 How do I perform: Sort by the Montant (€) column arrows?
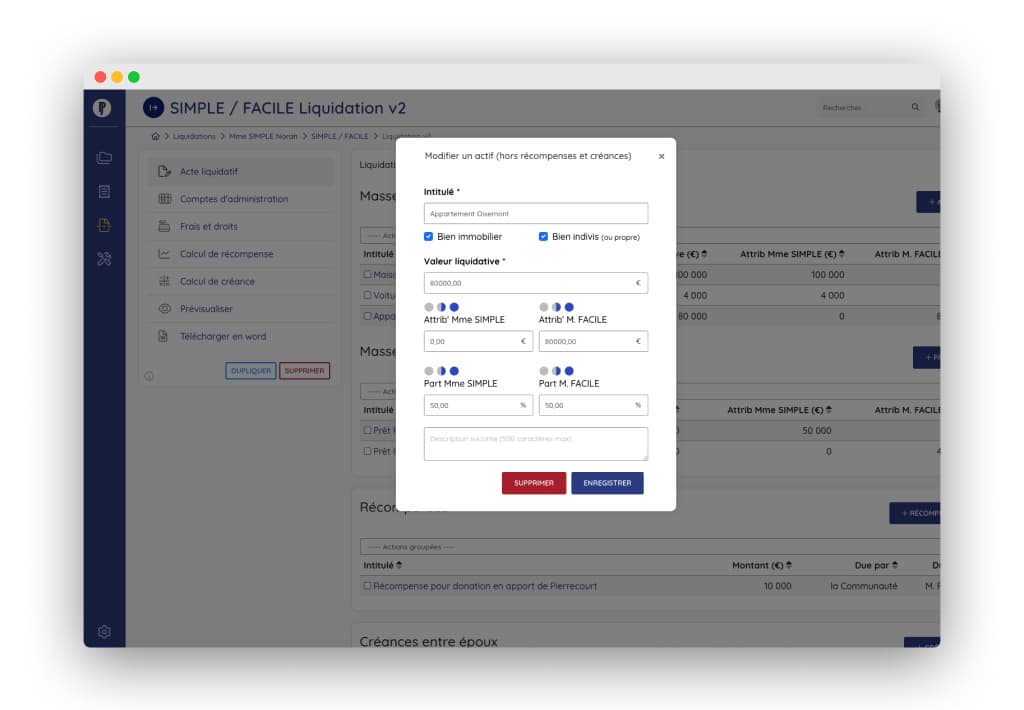pos(788,566)
